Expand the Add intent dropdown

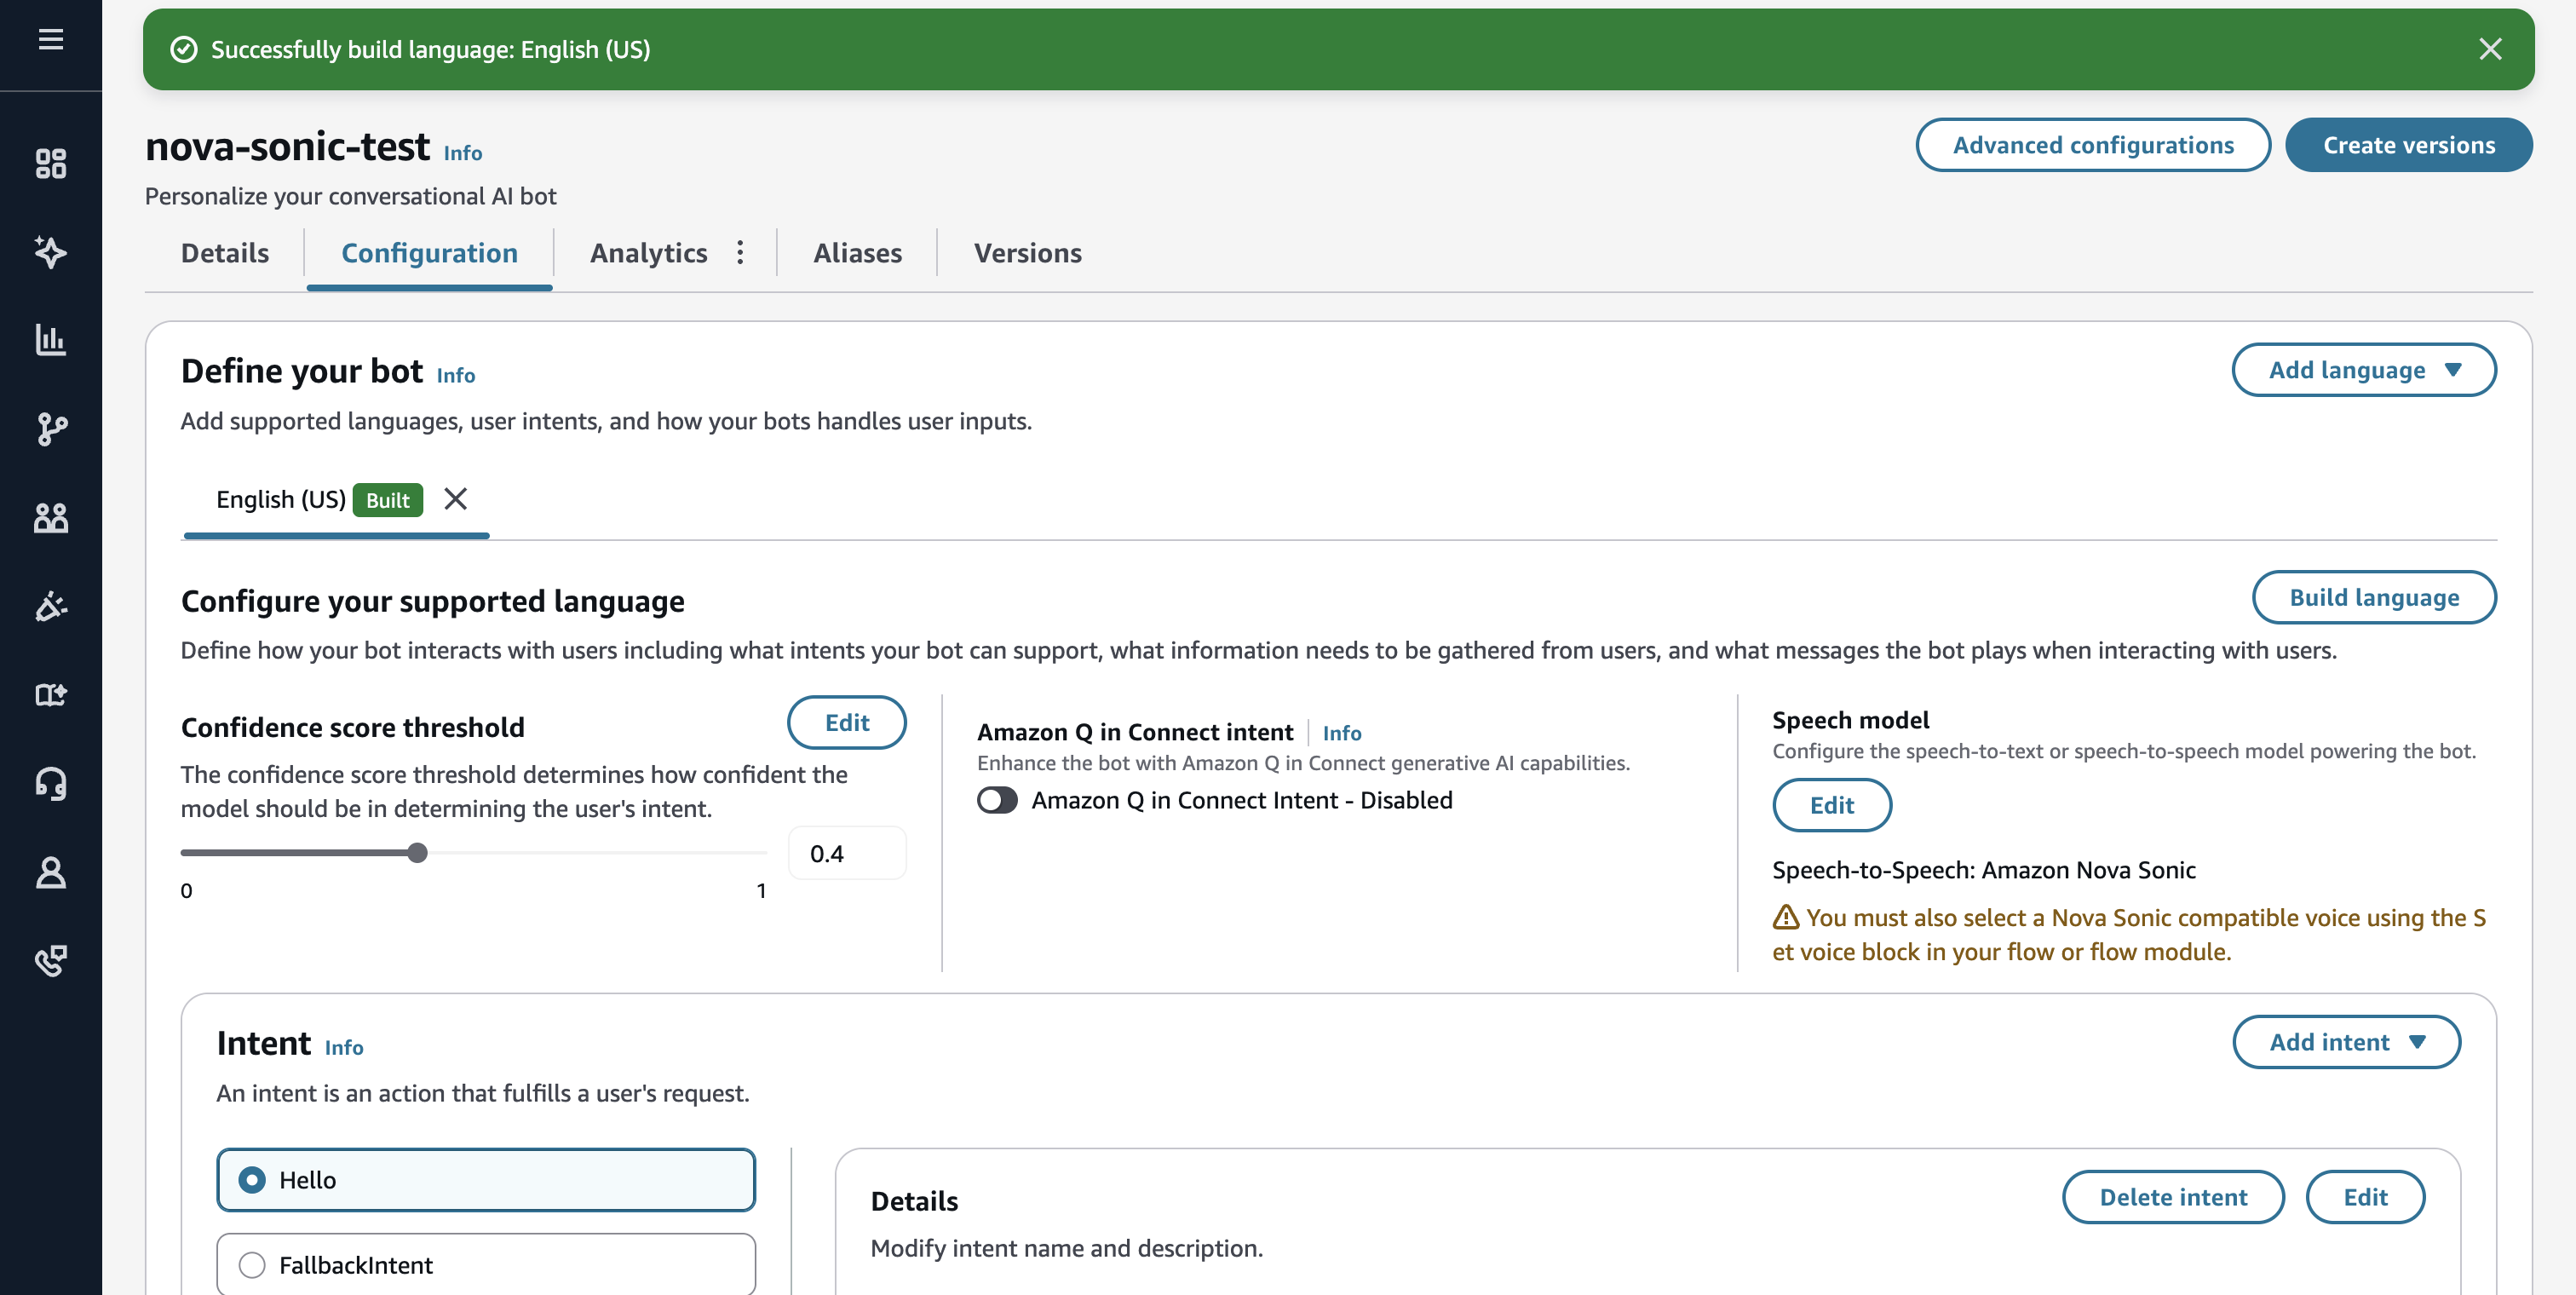(2346, 1042)
